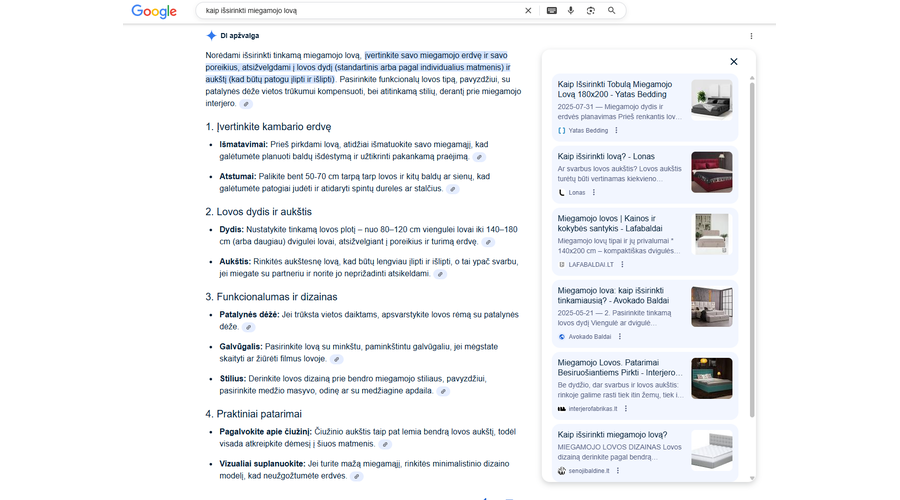
Task: Click the magnifier search button
Action: (611, 11)
